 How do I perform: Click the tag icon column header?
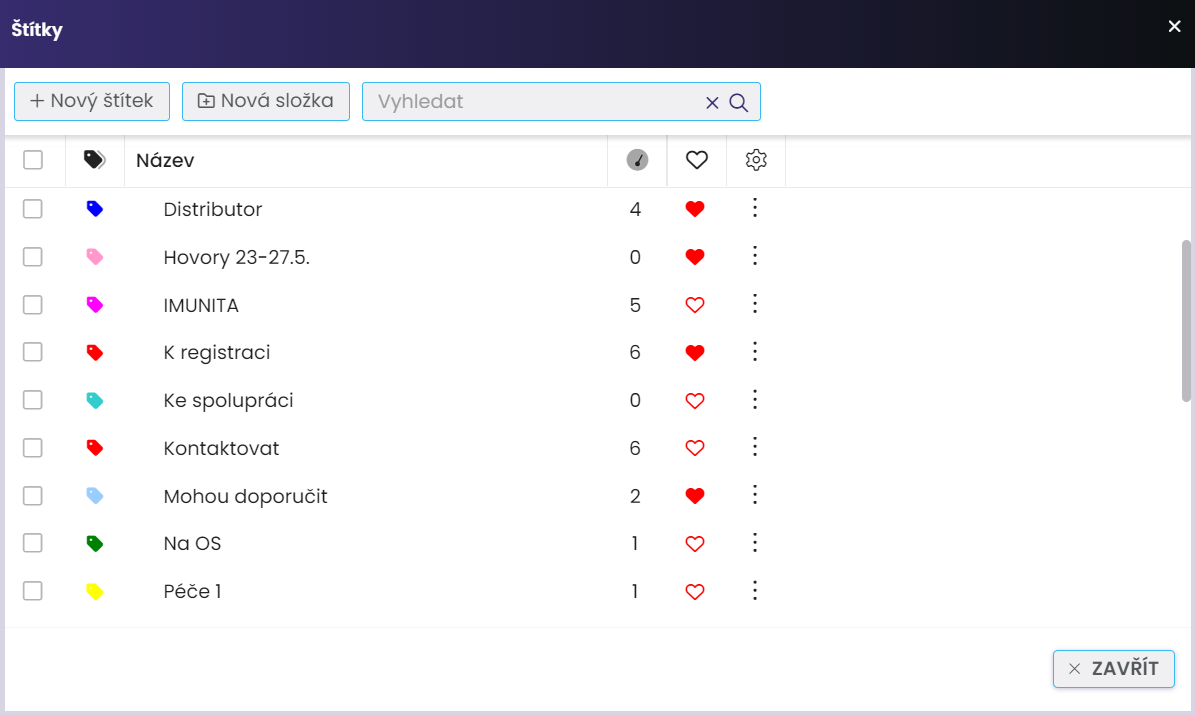(x=95, y=160)
